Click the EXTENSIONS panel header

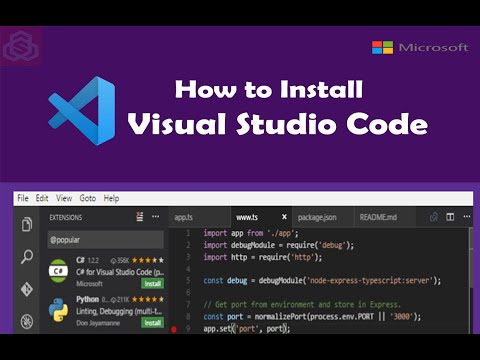(x=66, y=218)
